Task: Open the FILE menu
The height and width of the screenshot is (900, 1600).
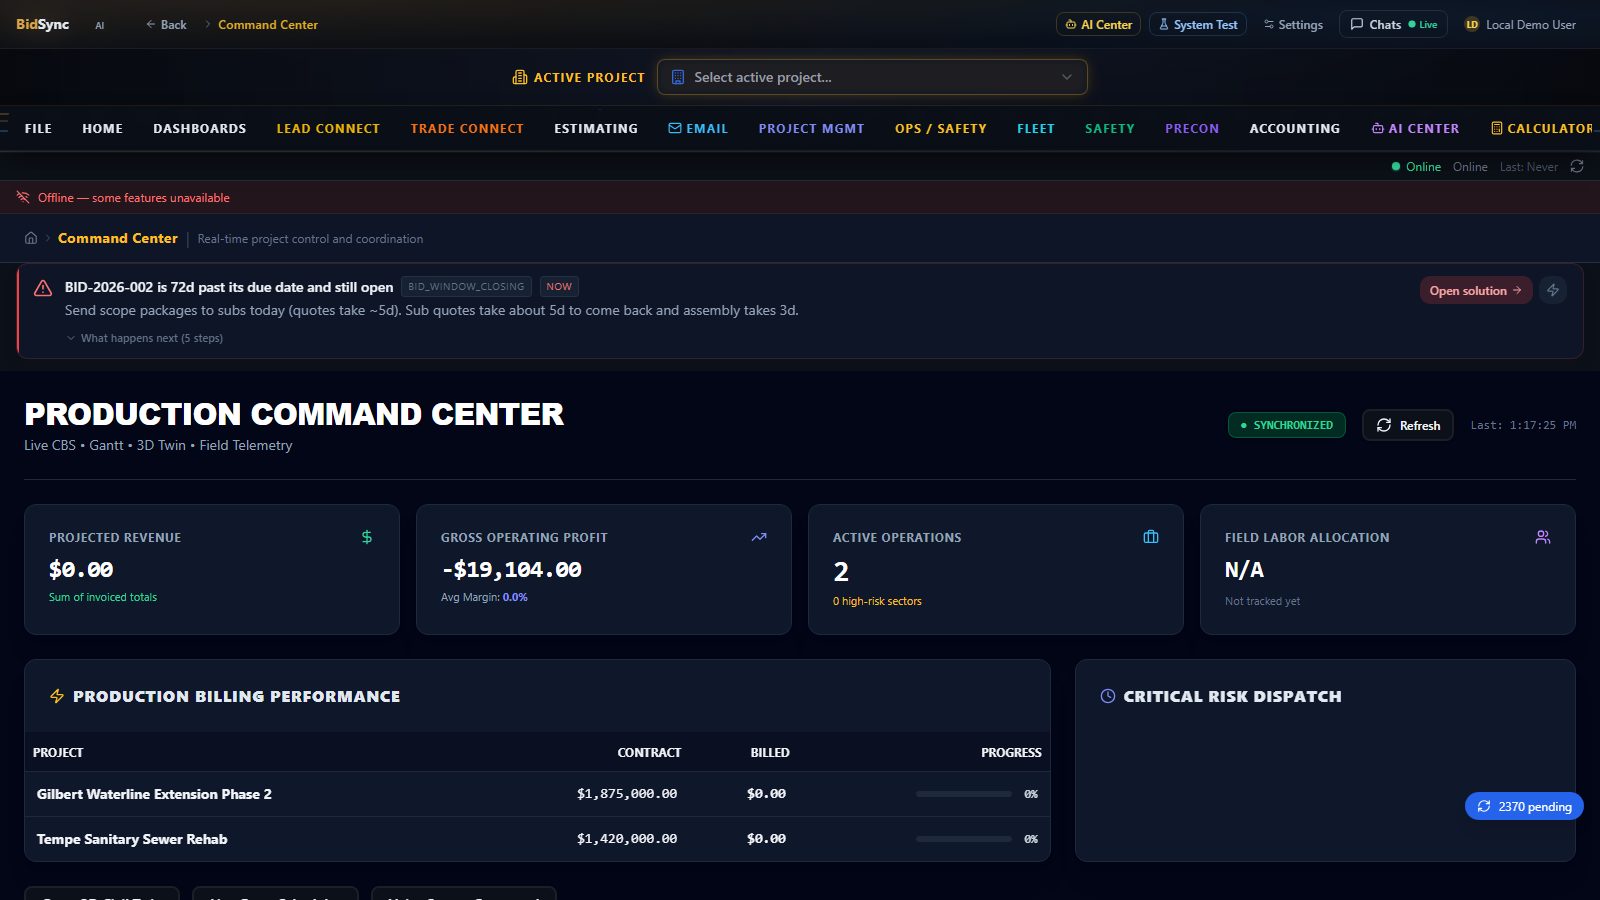Action: 38,128
